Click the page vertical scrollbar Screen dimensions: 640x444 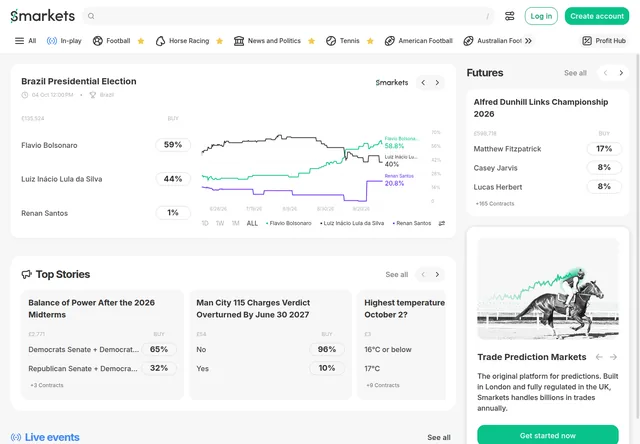pos(638,237)
